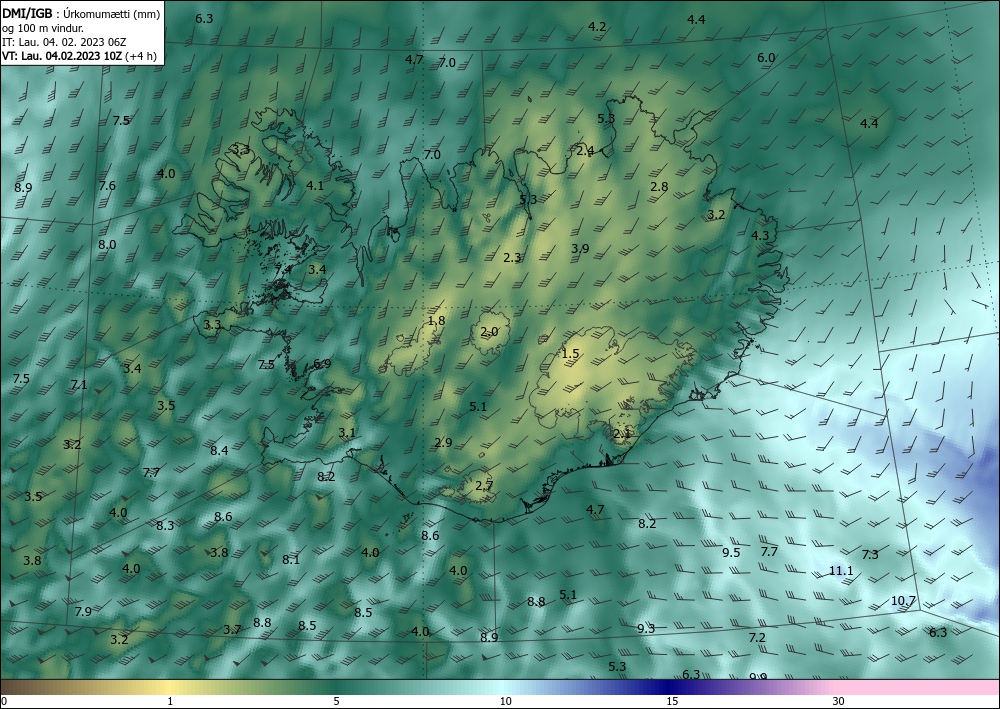Click the map value 3.9 in the northern interior
This screenshot has height=709, width=1000.
[x=580, y=249]
